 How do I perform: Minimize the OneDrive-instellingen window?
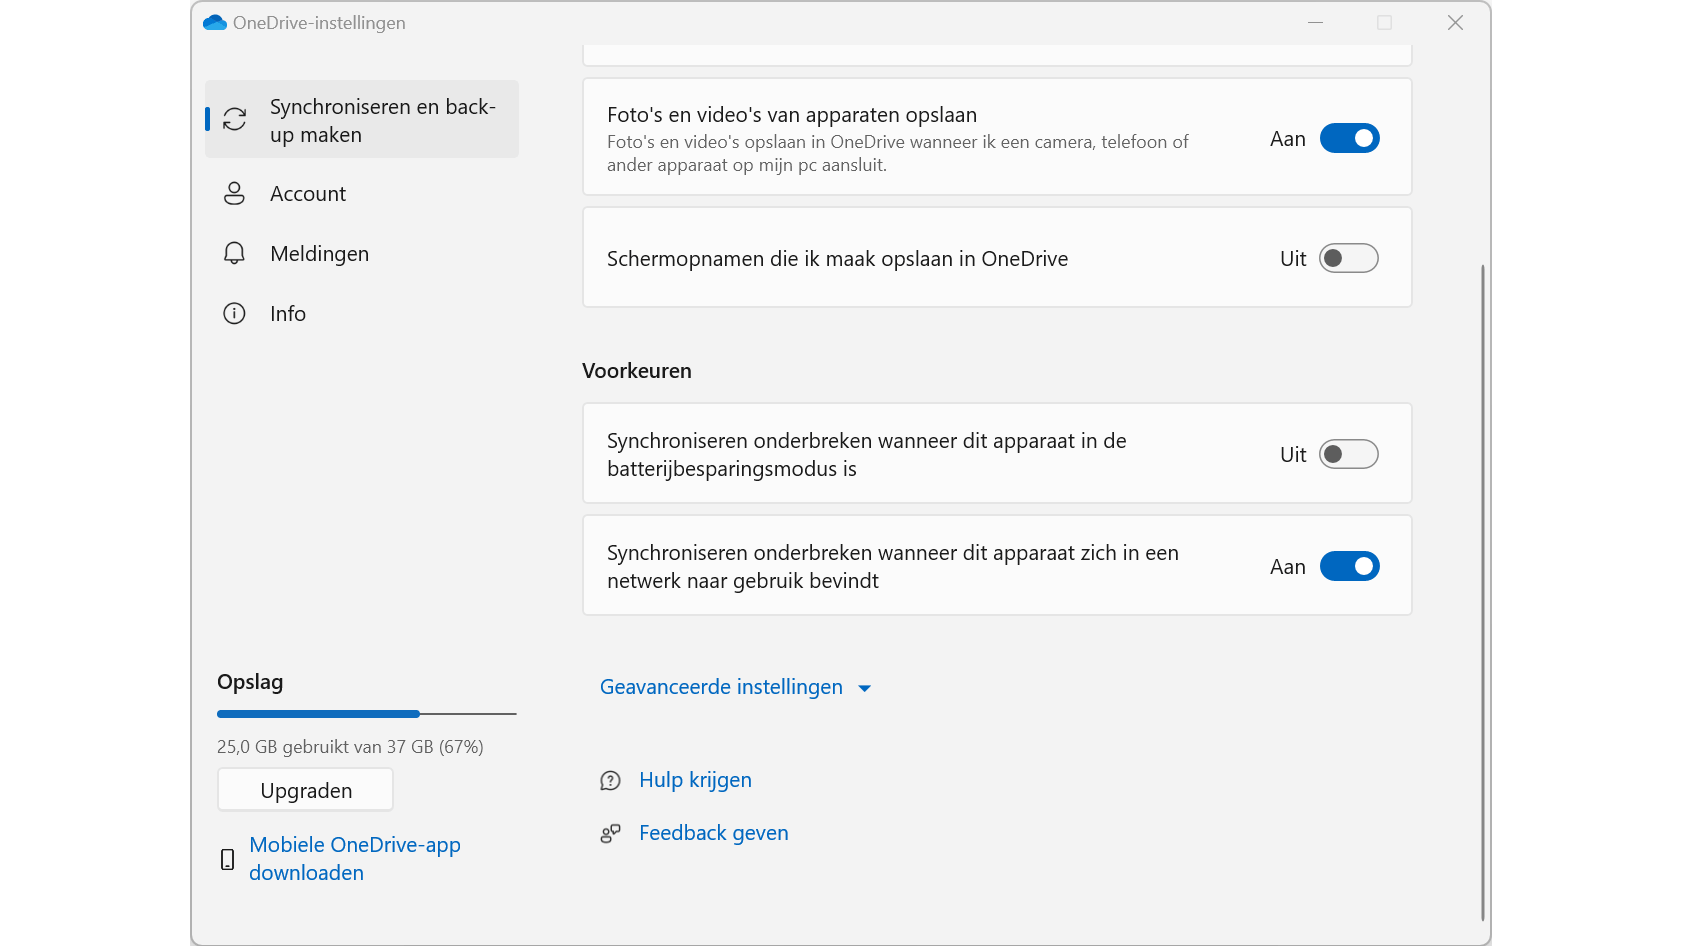(1315, 22)
